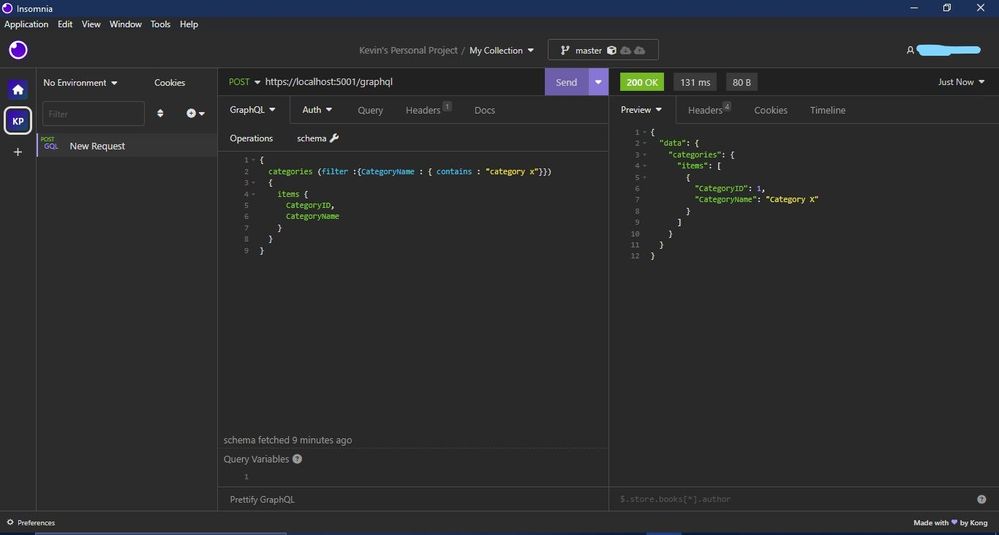Add new workspace with plus icon
999x535 pixels.
tap(18, 152)
